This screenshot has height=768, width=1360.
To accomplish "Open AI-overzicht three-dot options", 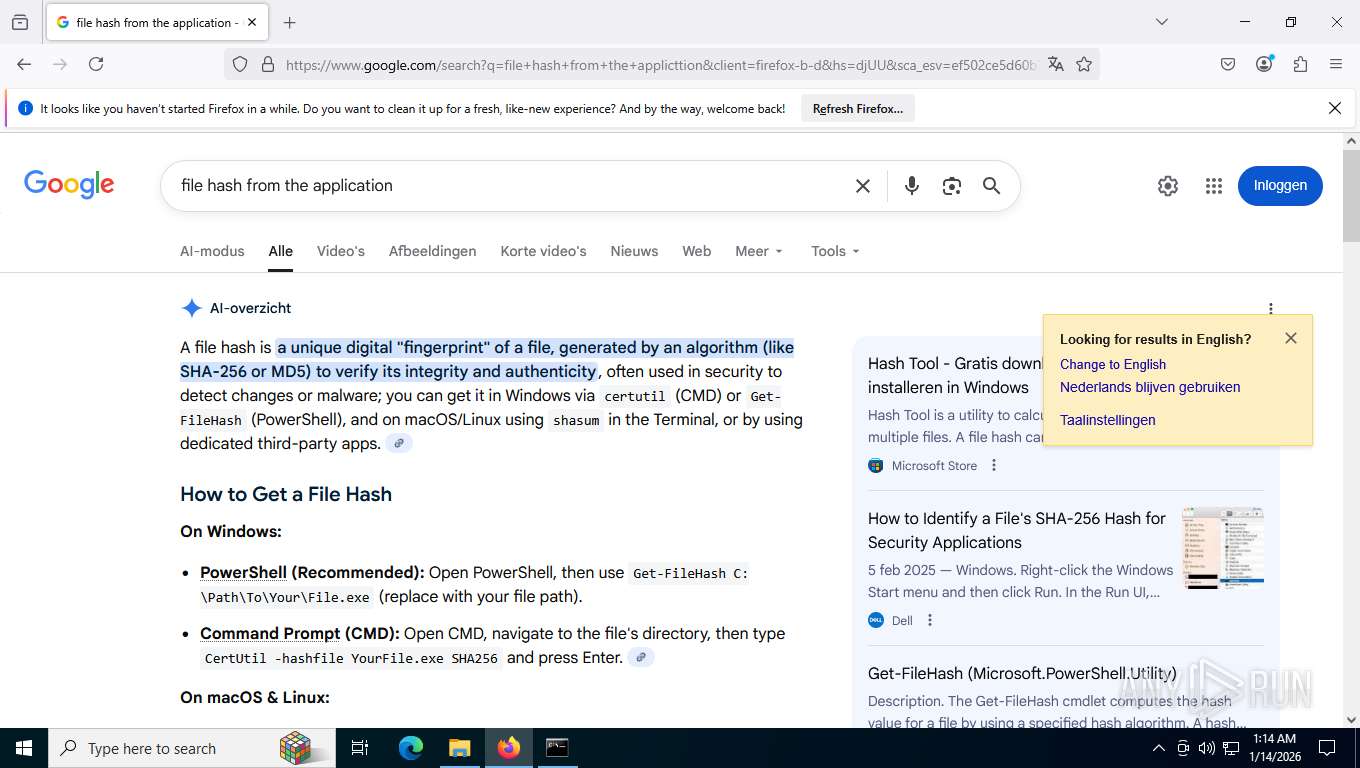I will pos(1270,309).
